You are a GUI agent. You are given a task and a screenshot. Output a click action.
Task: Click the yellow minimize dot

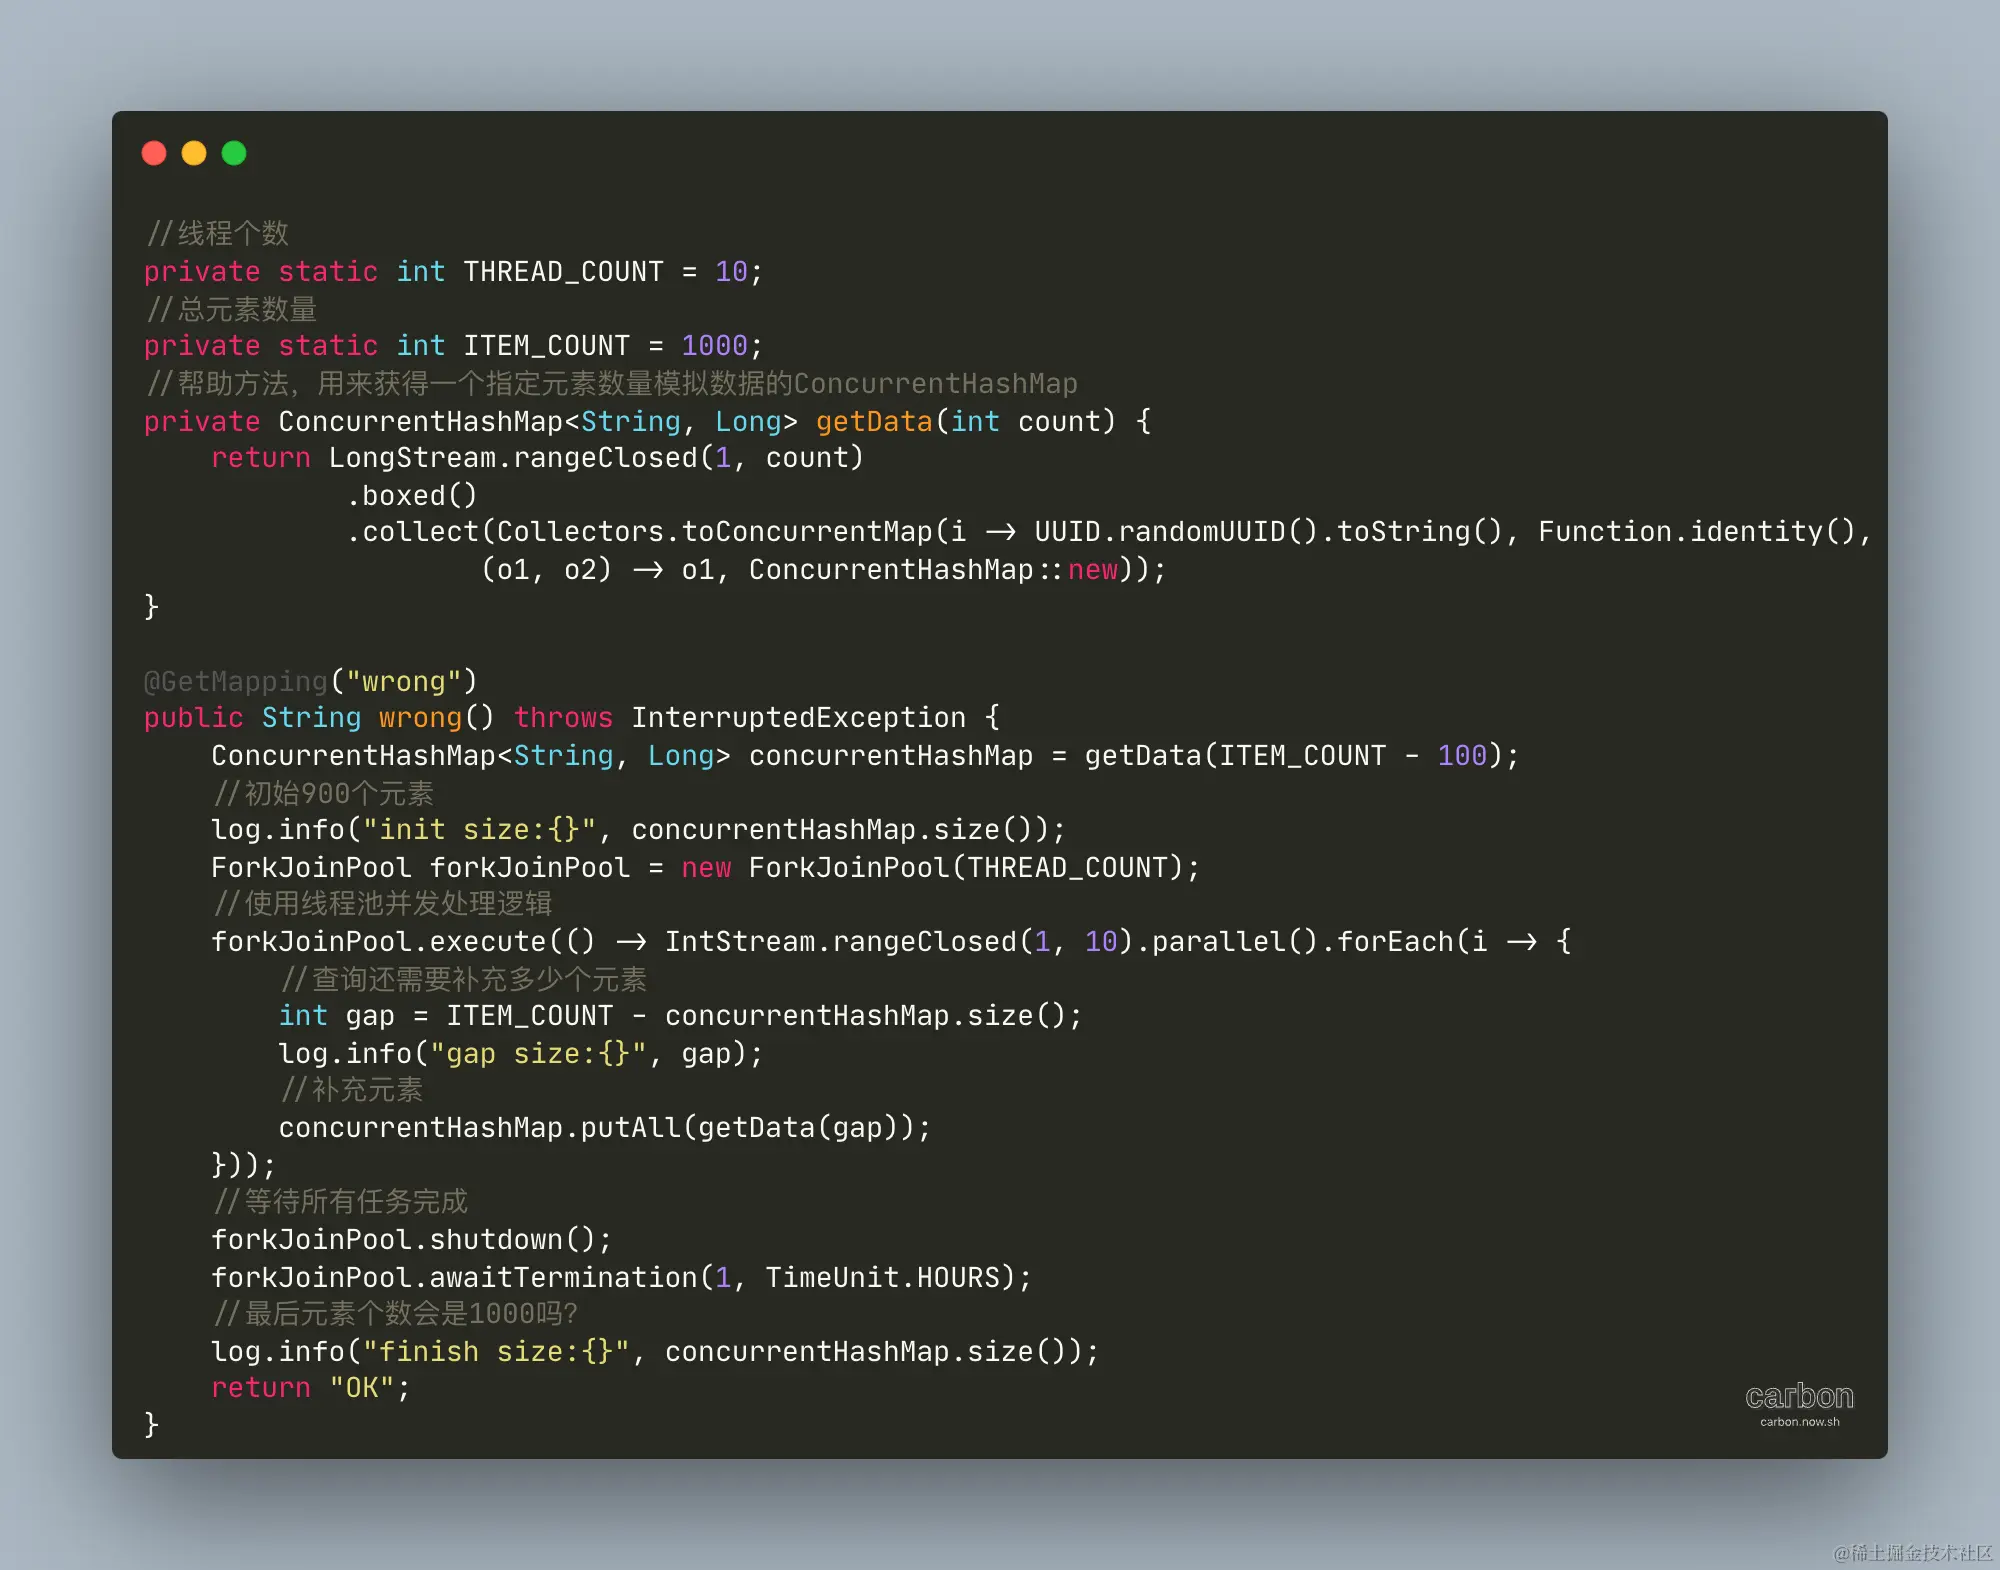pyautogui.click(x=194, y=153)
